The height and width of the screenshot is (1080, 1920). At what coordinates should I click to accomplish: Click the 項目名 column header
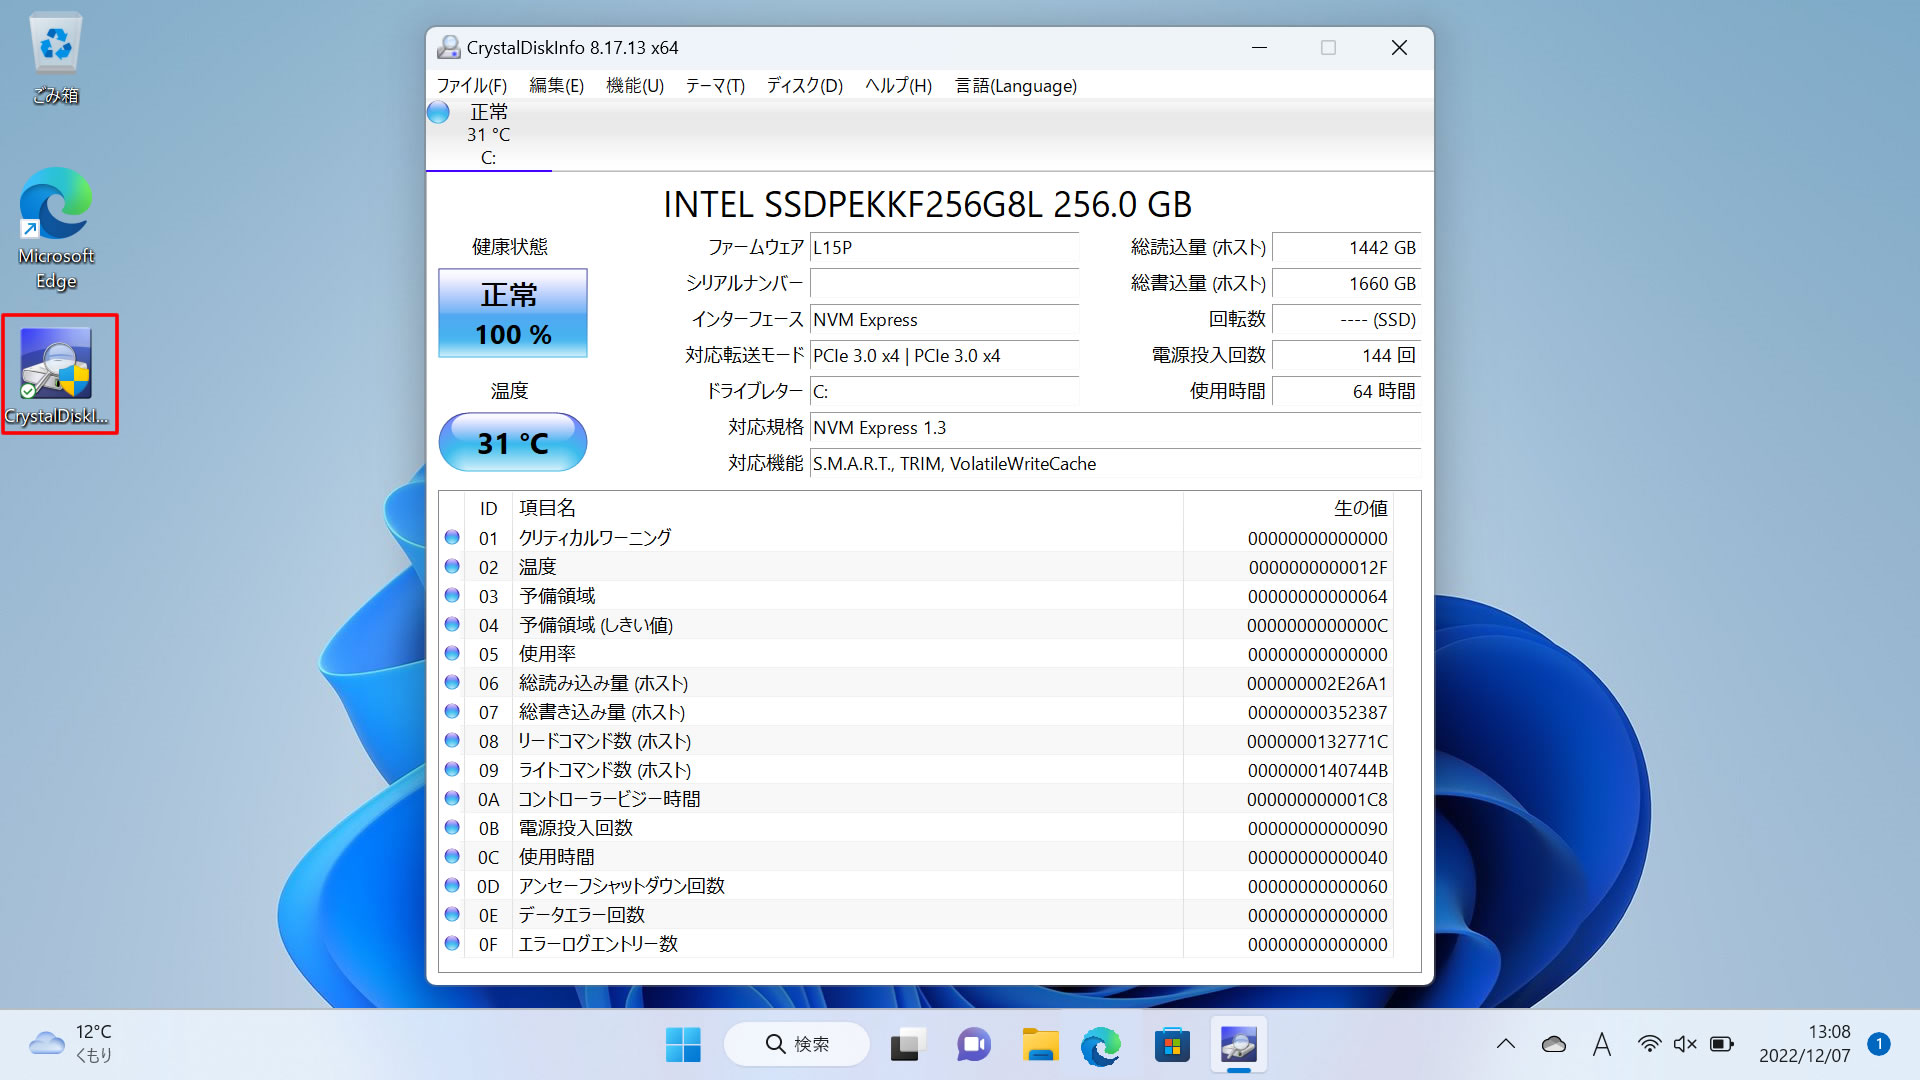click(x=547, y=508)
